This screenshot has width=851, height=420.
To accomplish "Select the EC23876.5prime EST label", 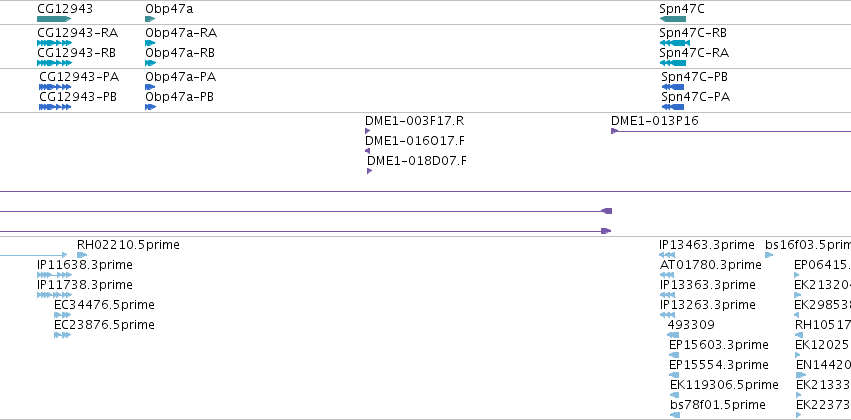I will coord(104,324).
